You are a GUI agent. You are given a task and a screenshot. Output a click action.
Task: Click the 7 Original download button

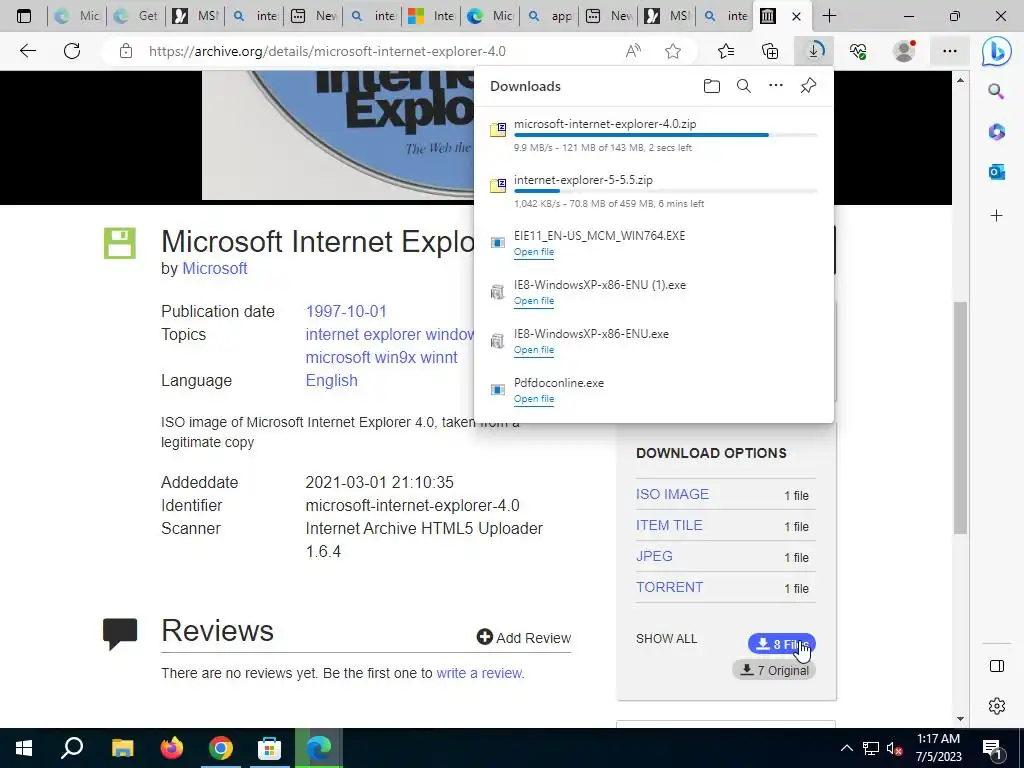click(774, 671)
